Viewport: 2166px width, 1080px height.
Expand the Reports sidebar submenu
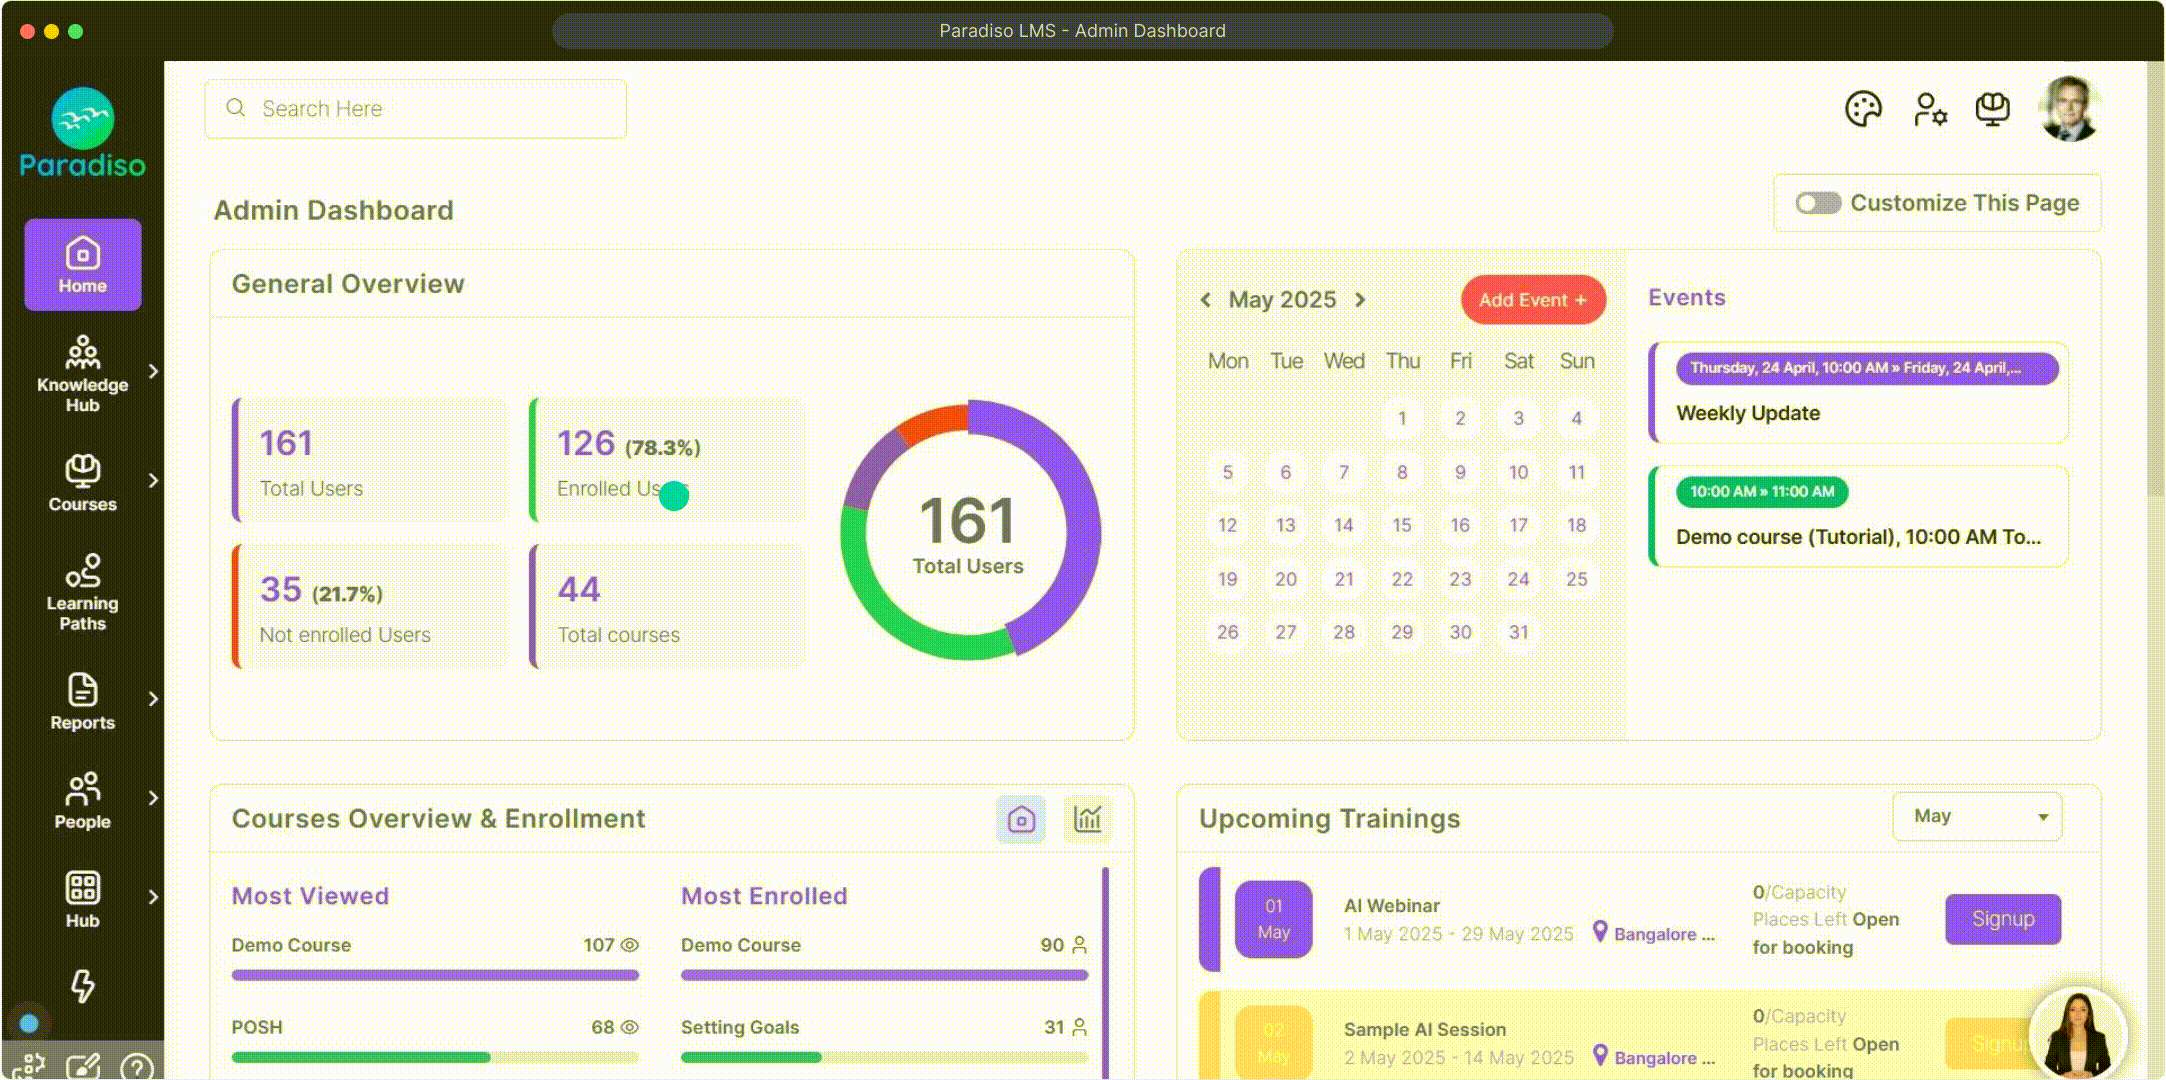[x=153, y=698]
